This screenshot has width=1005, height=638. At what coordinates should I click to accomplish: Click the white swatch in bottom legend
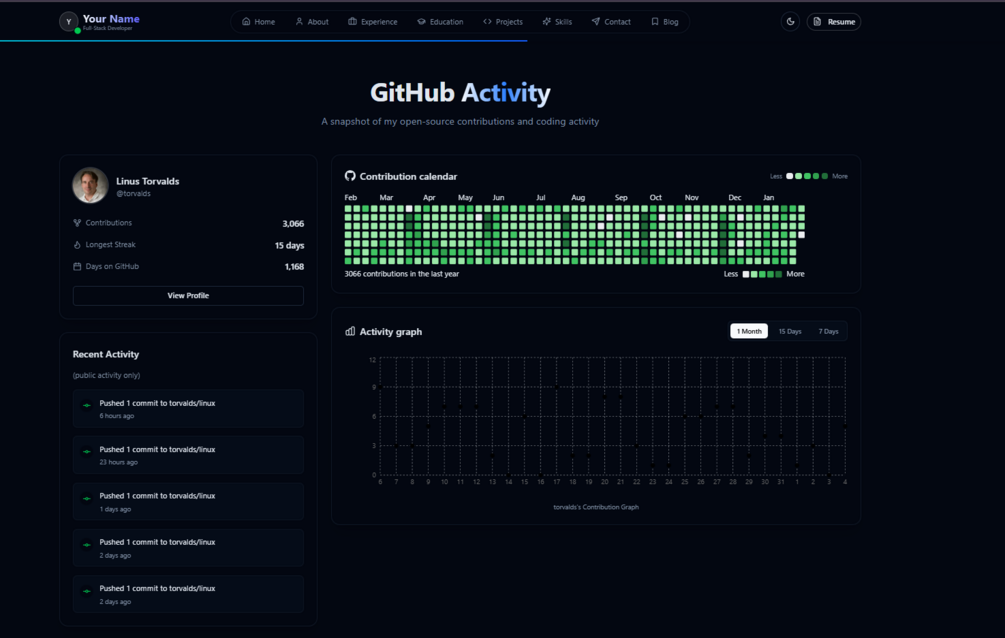[x=745, y=274]
